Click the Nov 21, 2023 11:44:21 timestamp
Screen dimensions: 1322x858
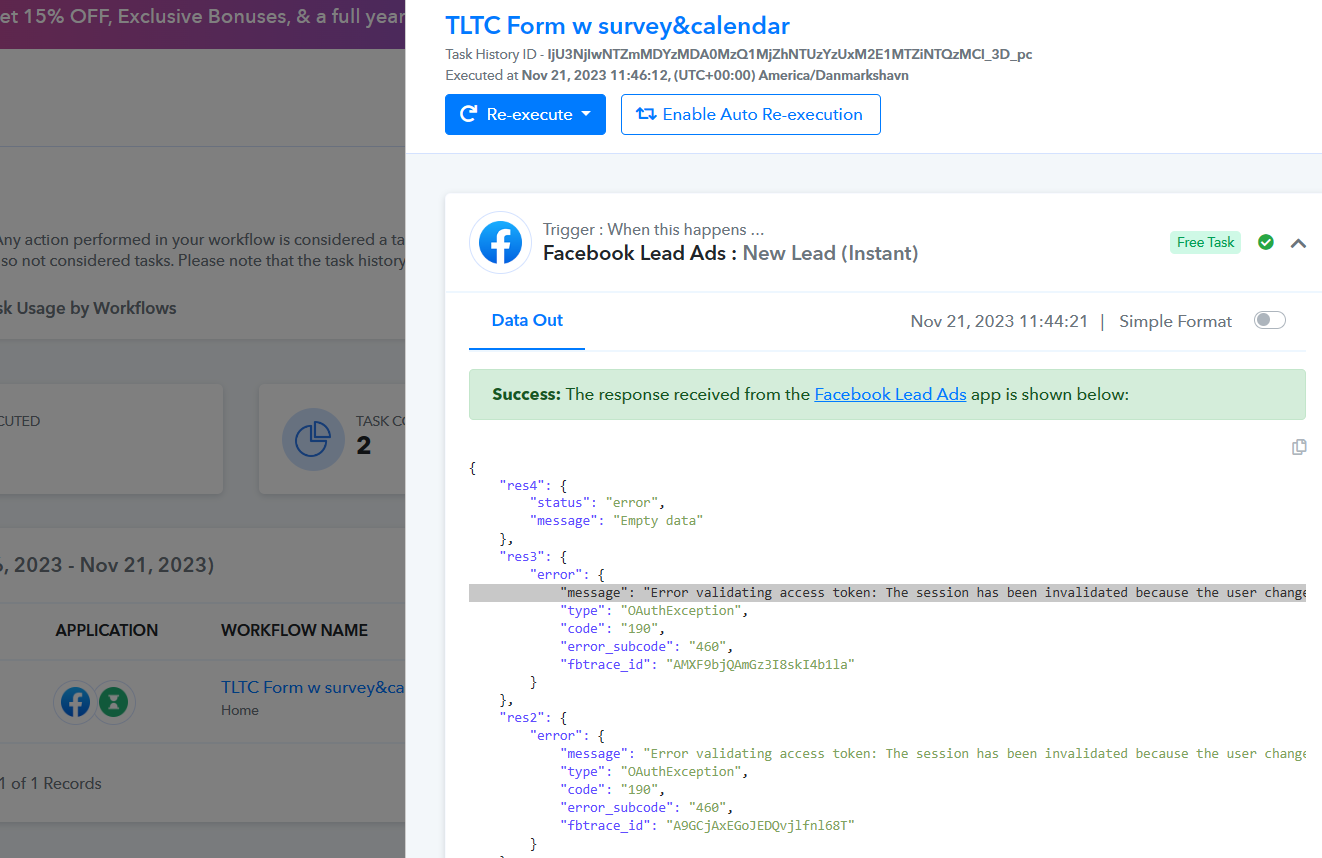coord(999,321)
